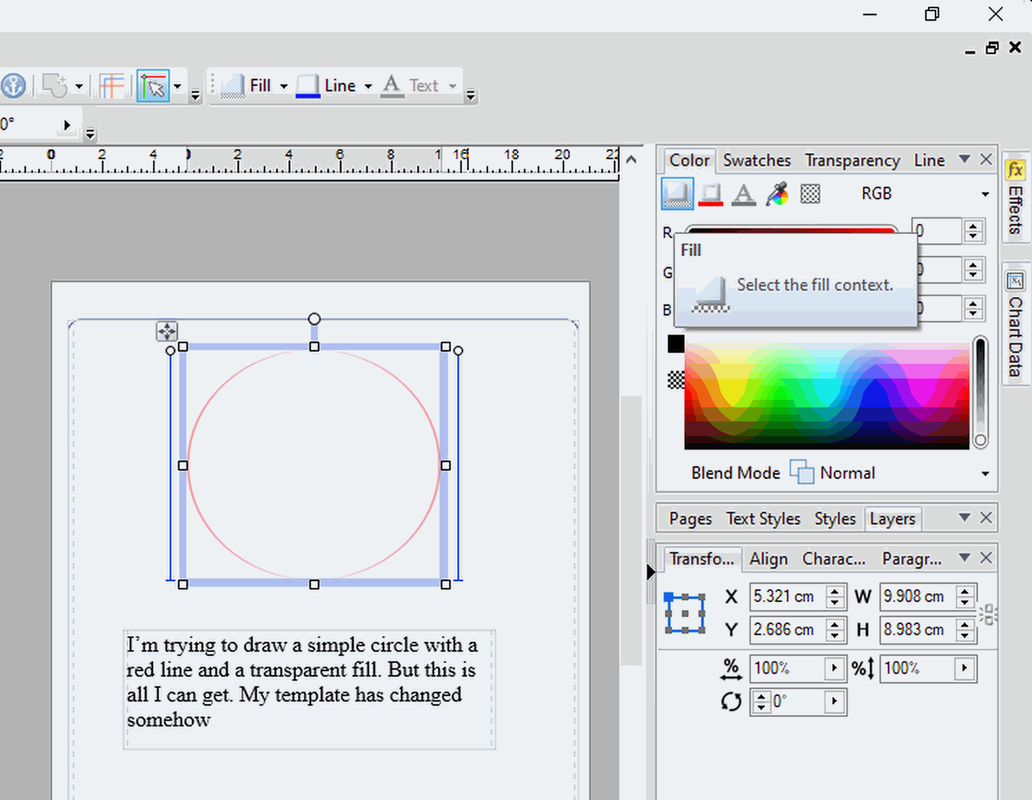Open the Line dropdown arrow in toolbar
This screenshot has height=800, width=1032.
(x=368, y=86)
